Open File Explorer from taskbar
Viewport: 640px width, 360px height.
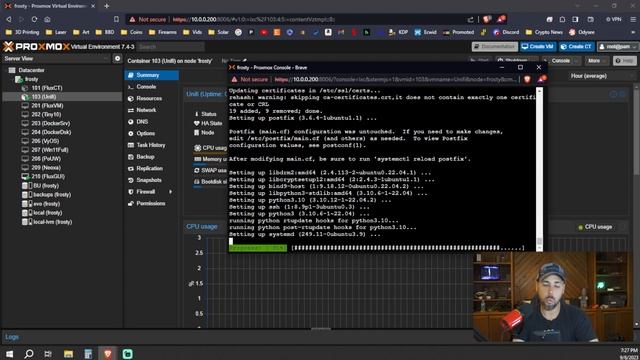pos(68,354)
